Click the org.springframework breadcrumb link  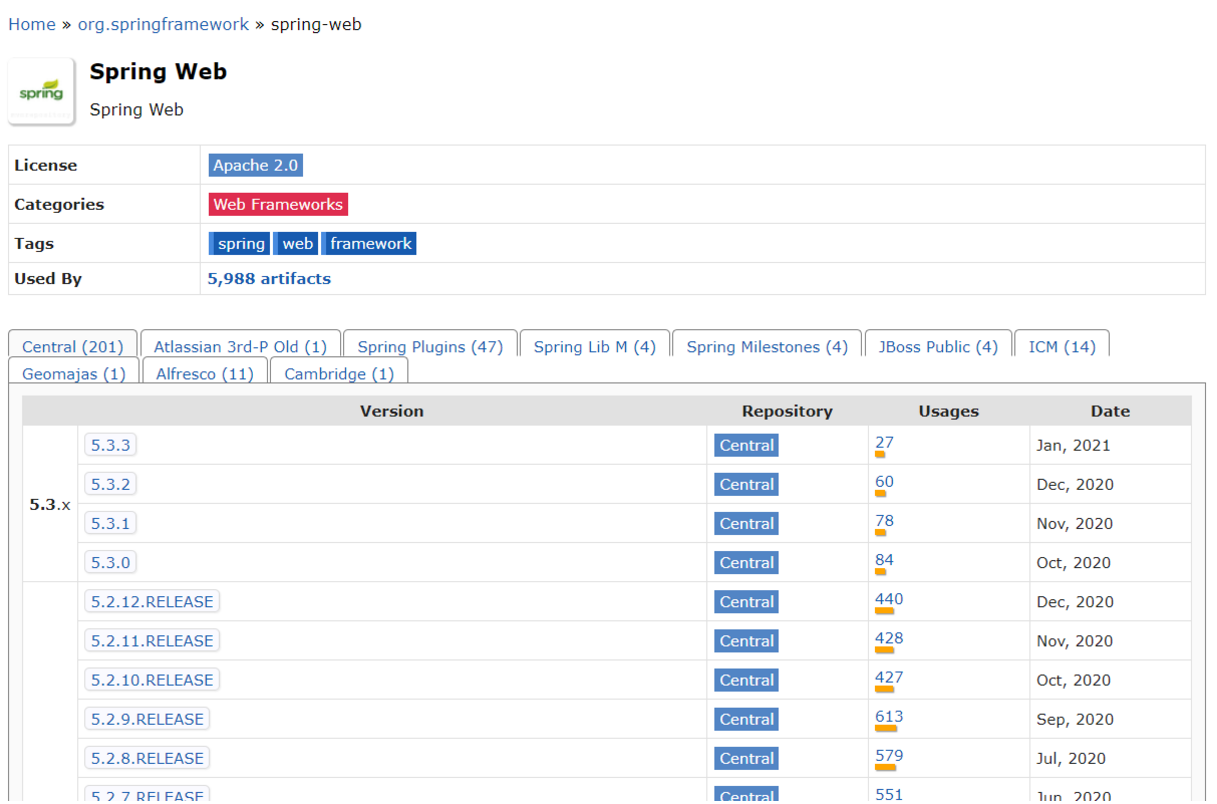[163, 23]
